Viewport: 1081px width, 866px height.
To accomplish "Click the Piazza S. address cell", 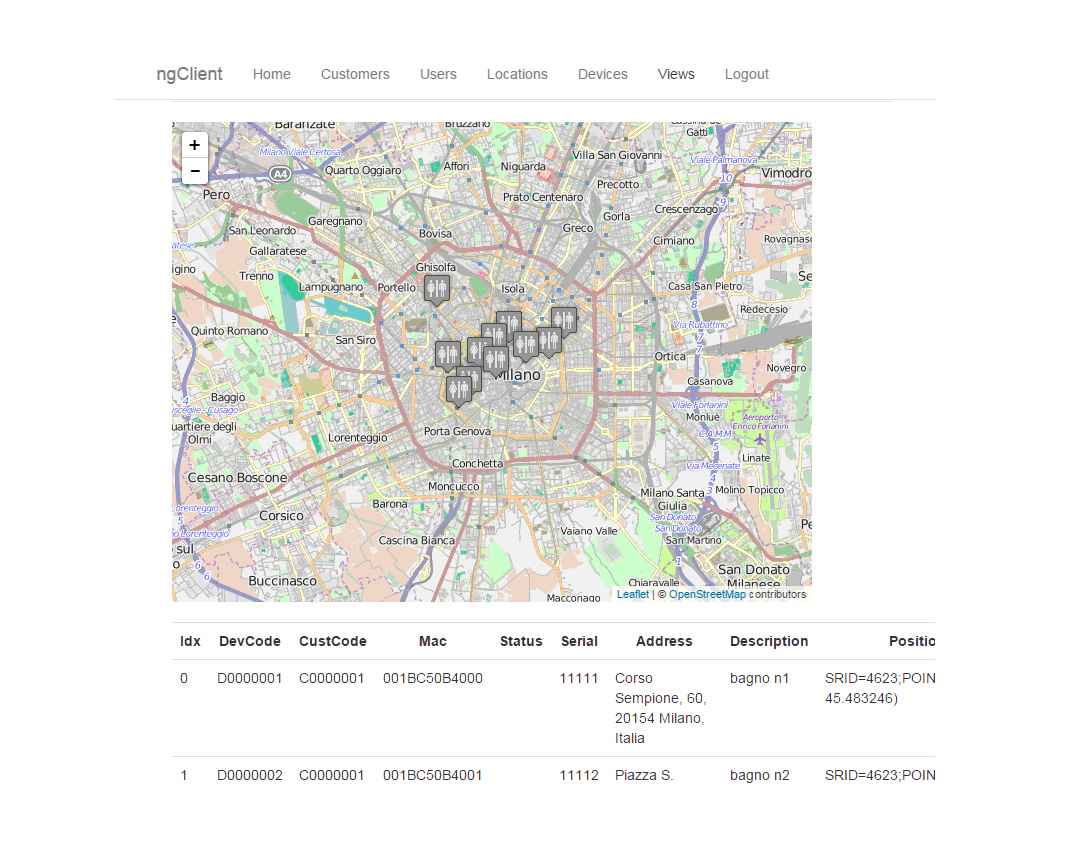I will [644, 776].
